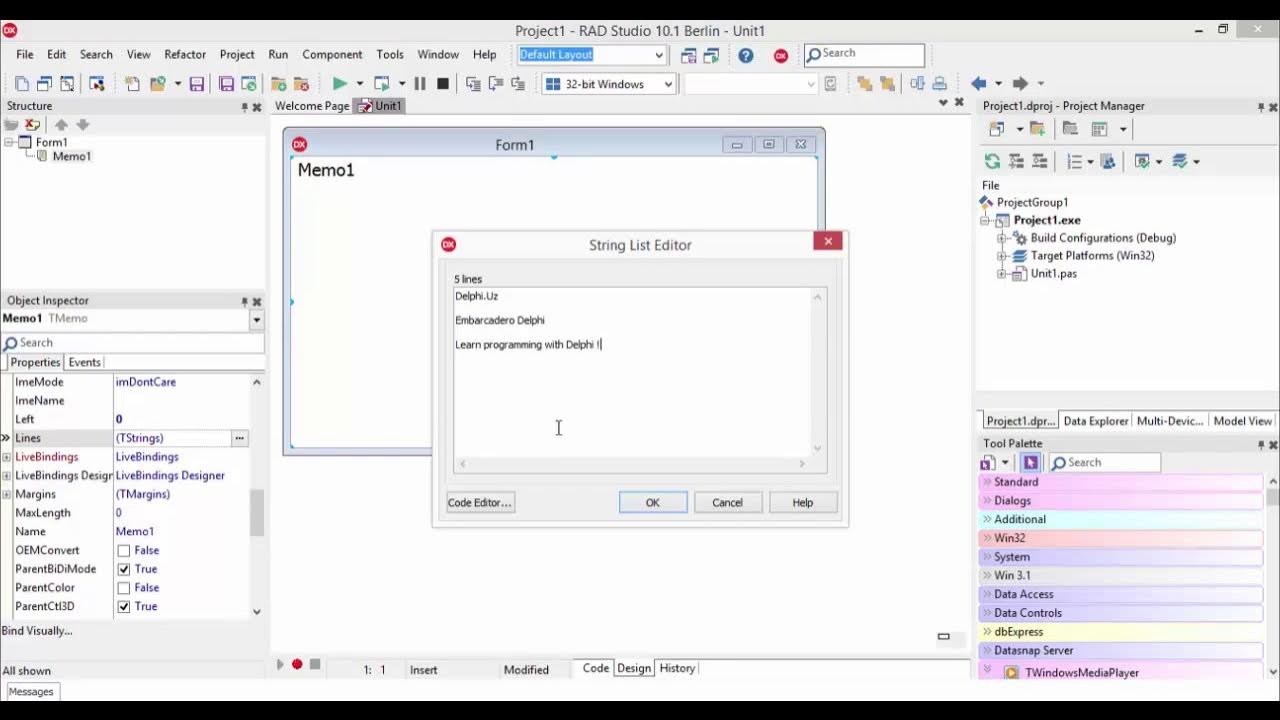Click Help in String List Editor

(803, 503)
